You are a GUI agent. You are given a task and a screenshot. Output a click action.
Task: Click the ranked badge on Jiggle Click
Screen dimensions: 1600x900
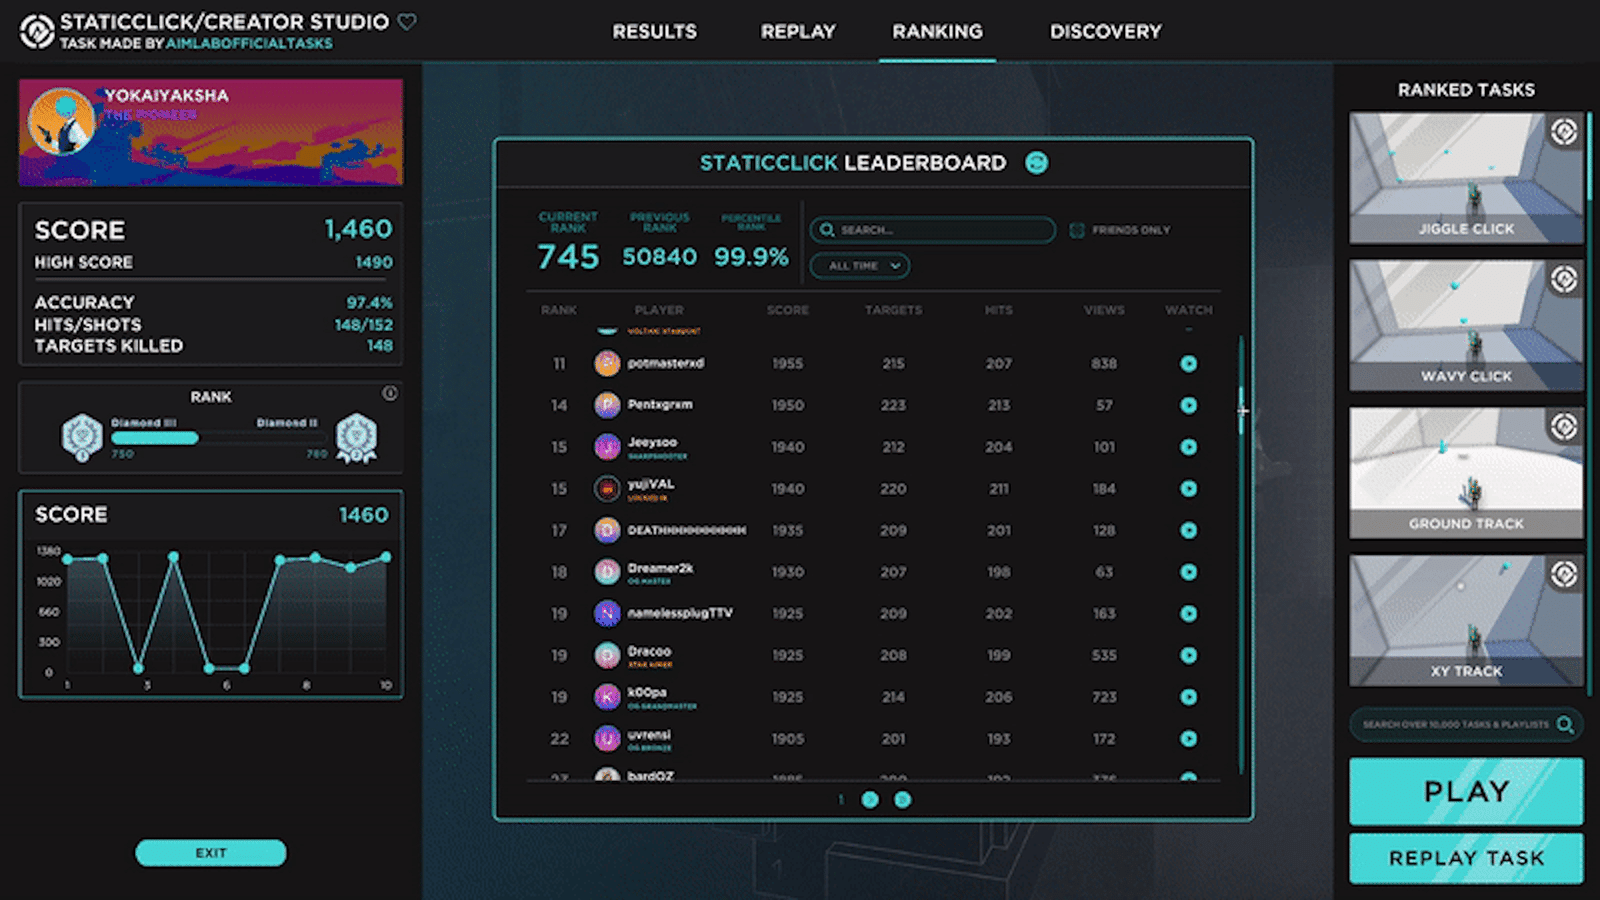[1564, 131]
